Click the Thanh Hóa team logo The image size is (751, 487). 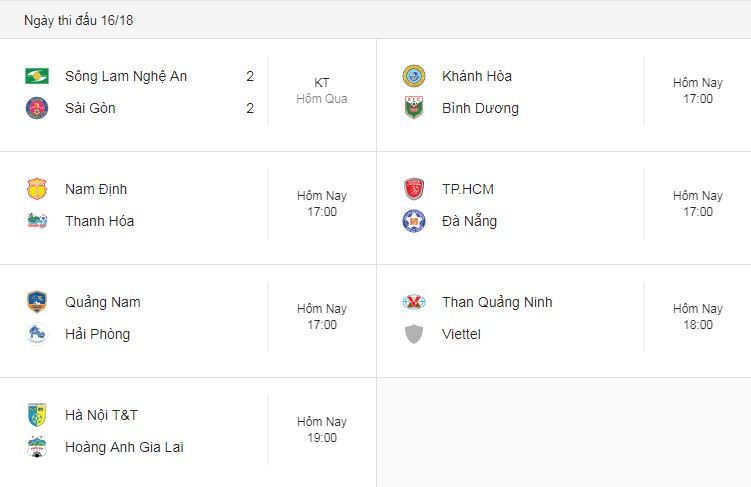click(37, 221)
